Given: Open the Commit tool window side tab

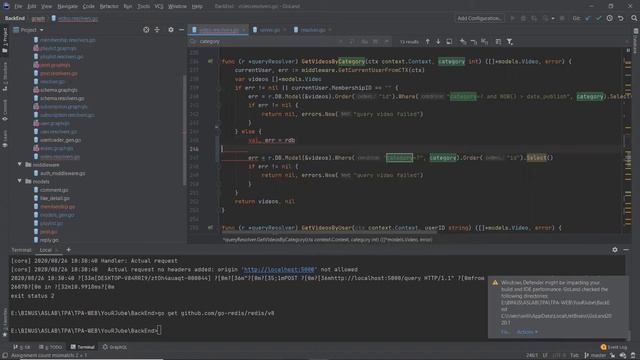Looking at the screenshot, I should (5, 110).
